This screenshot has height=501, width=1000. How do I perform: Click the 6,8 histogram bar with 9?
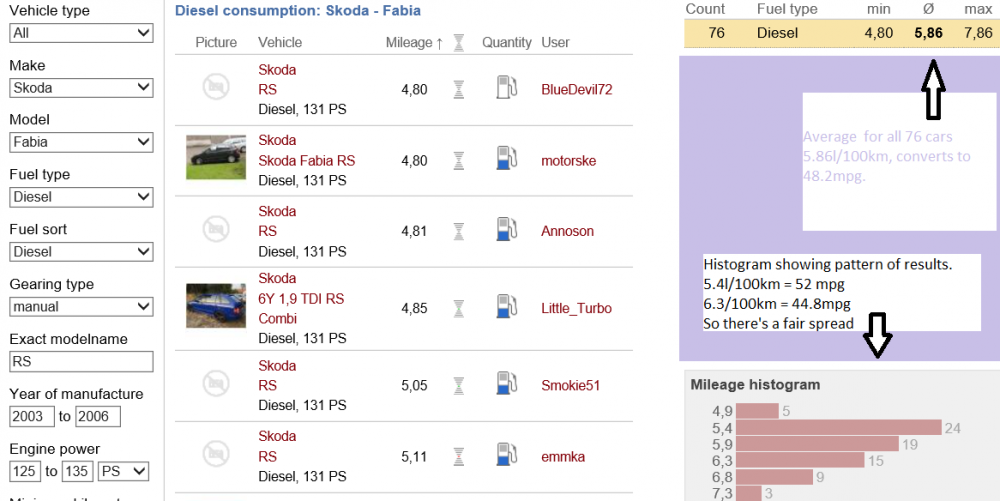774,477
